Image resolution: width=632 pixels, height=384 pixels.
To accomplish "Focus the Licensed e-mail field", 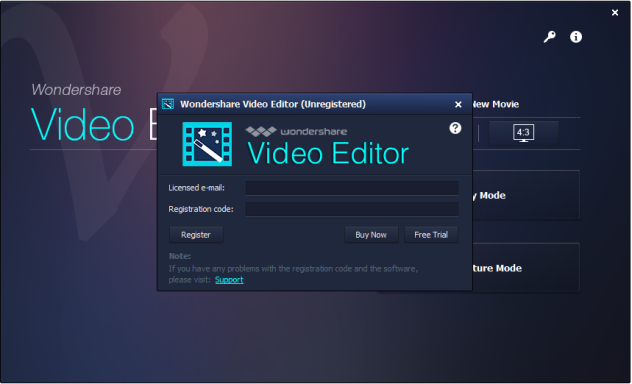I will pos(352,188).
